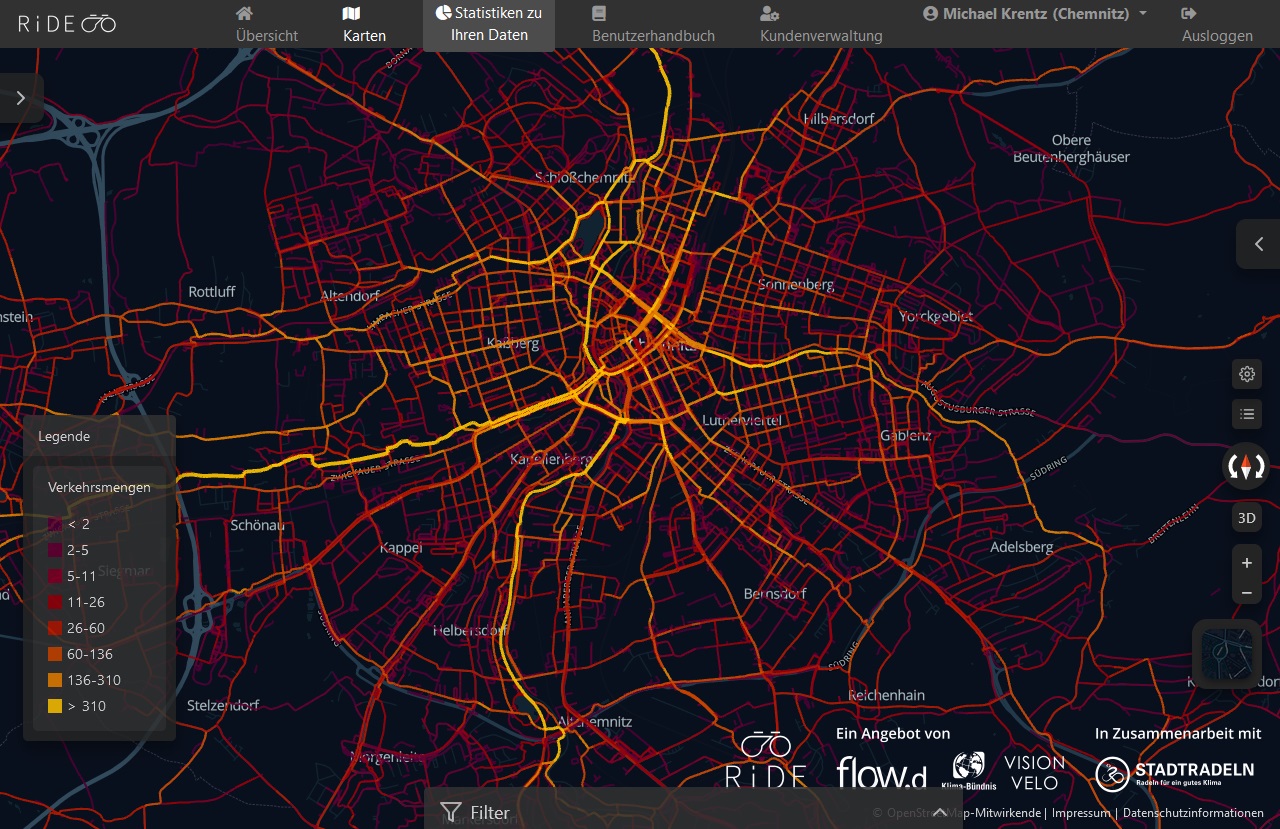Click the Bernsdorf map label
The height and width of the screenshot is (829, 1280).
click(x=775, y=594)
